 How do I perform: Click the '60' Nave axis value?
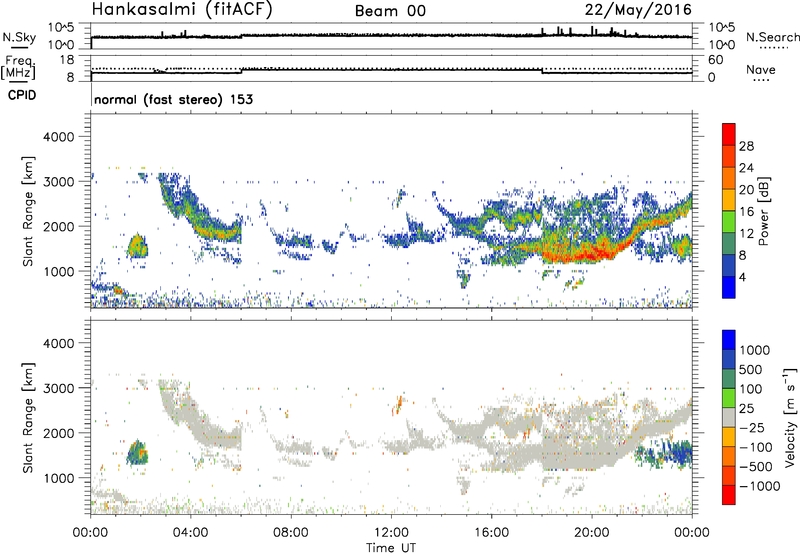(x=715, y=60)
